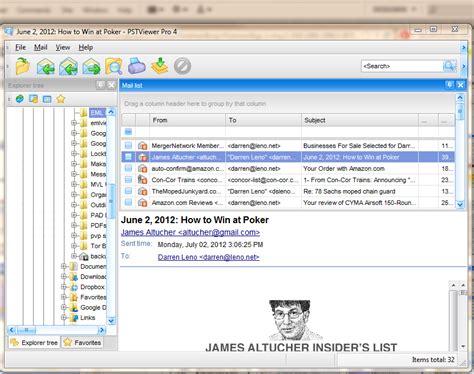Click Mail list scroll down arrow
Viewport: 474px width, 374px height.
[460, 204]
